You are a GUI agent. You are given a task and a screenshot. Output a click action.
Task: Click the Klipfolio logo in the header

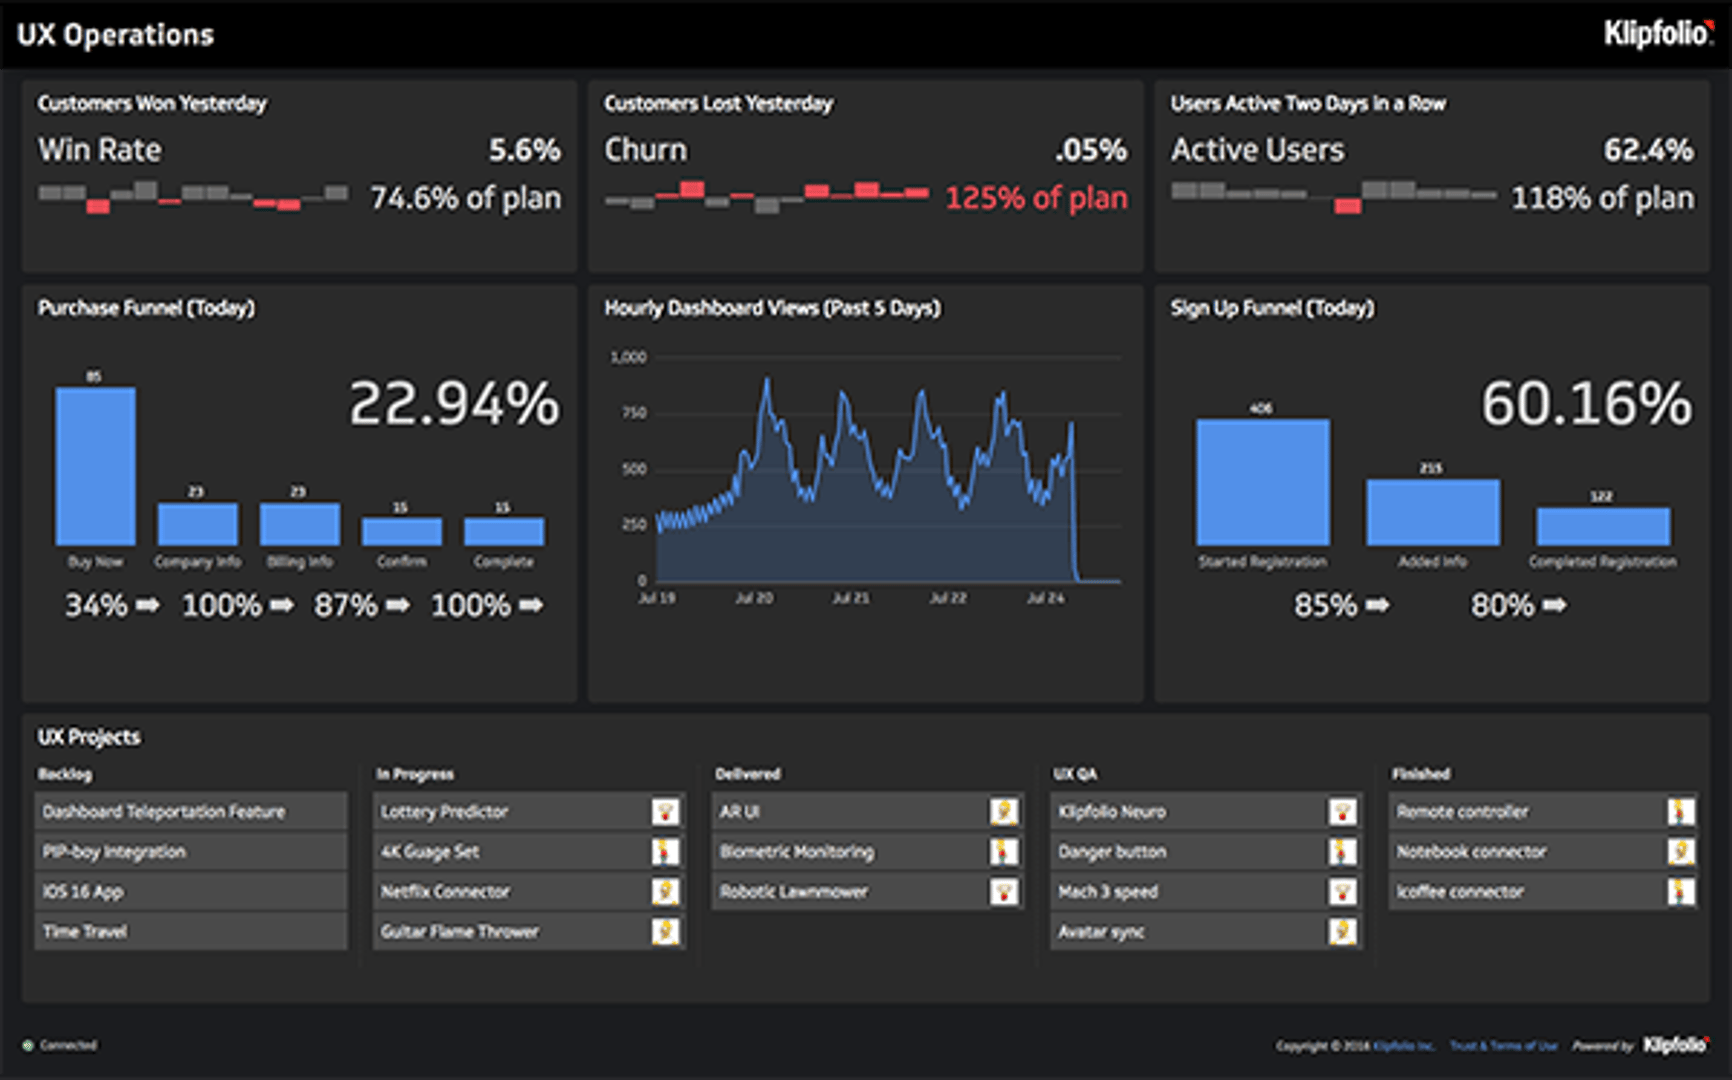pos(1658,34)
